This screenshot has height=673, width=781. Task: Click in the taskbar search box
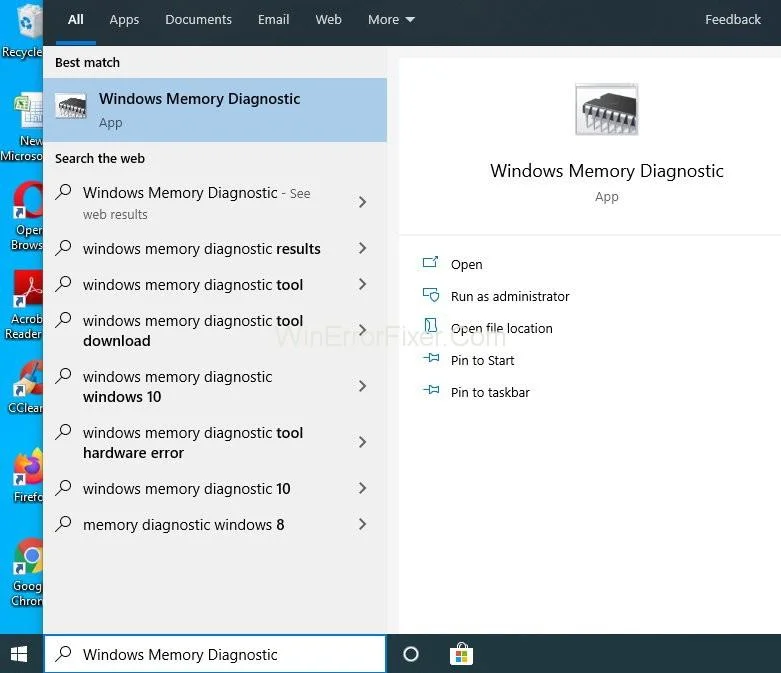point(215,654)
